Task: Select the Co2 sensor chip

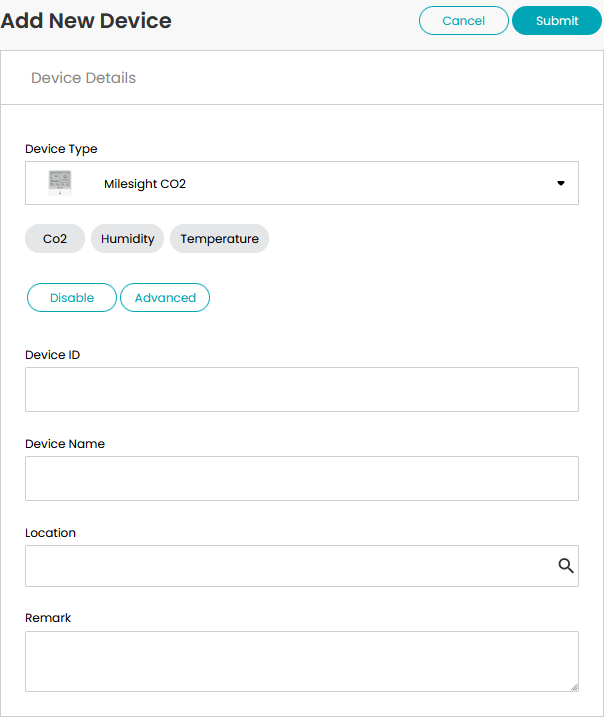Action: point(55,239)
